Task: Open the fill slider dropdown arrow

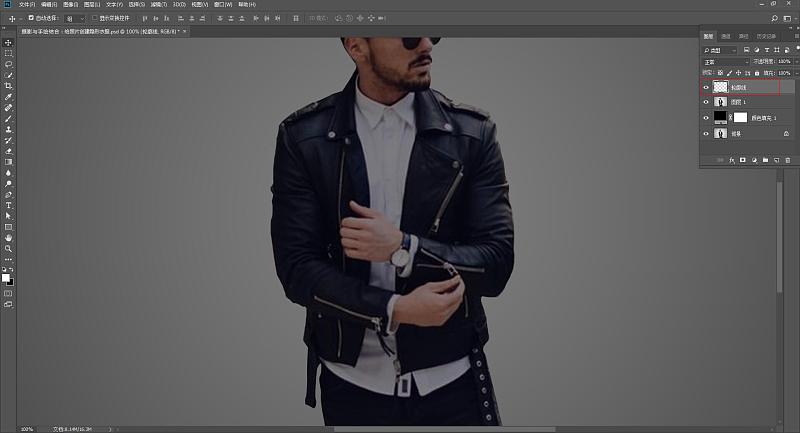Action: click(796, 73)
